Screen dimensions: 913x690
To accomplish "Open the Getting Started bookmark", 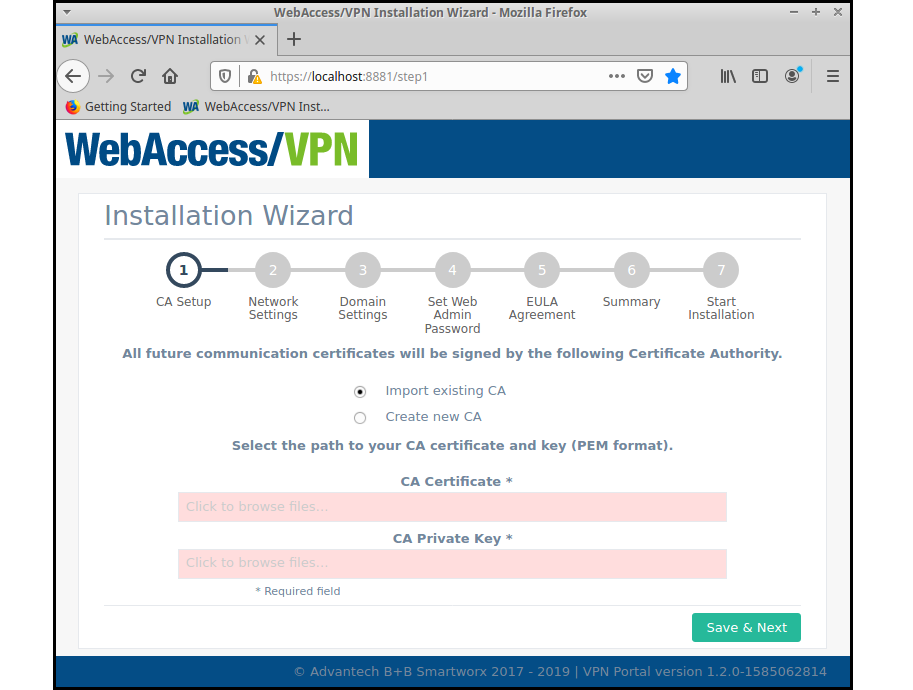I will (119, 107).
